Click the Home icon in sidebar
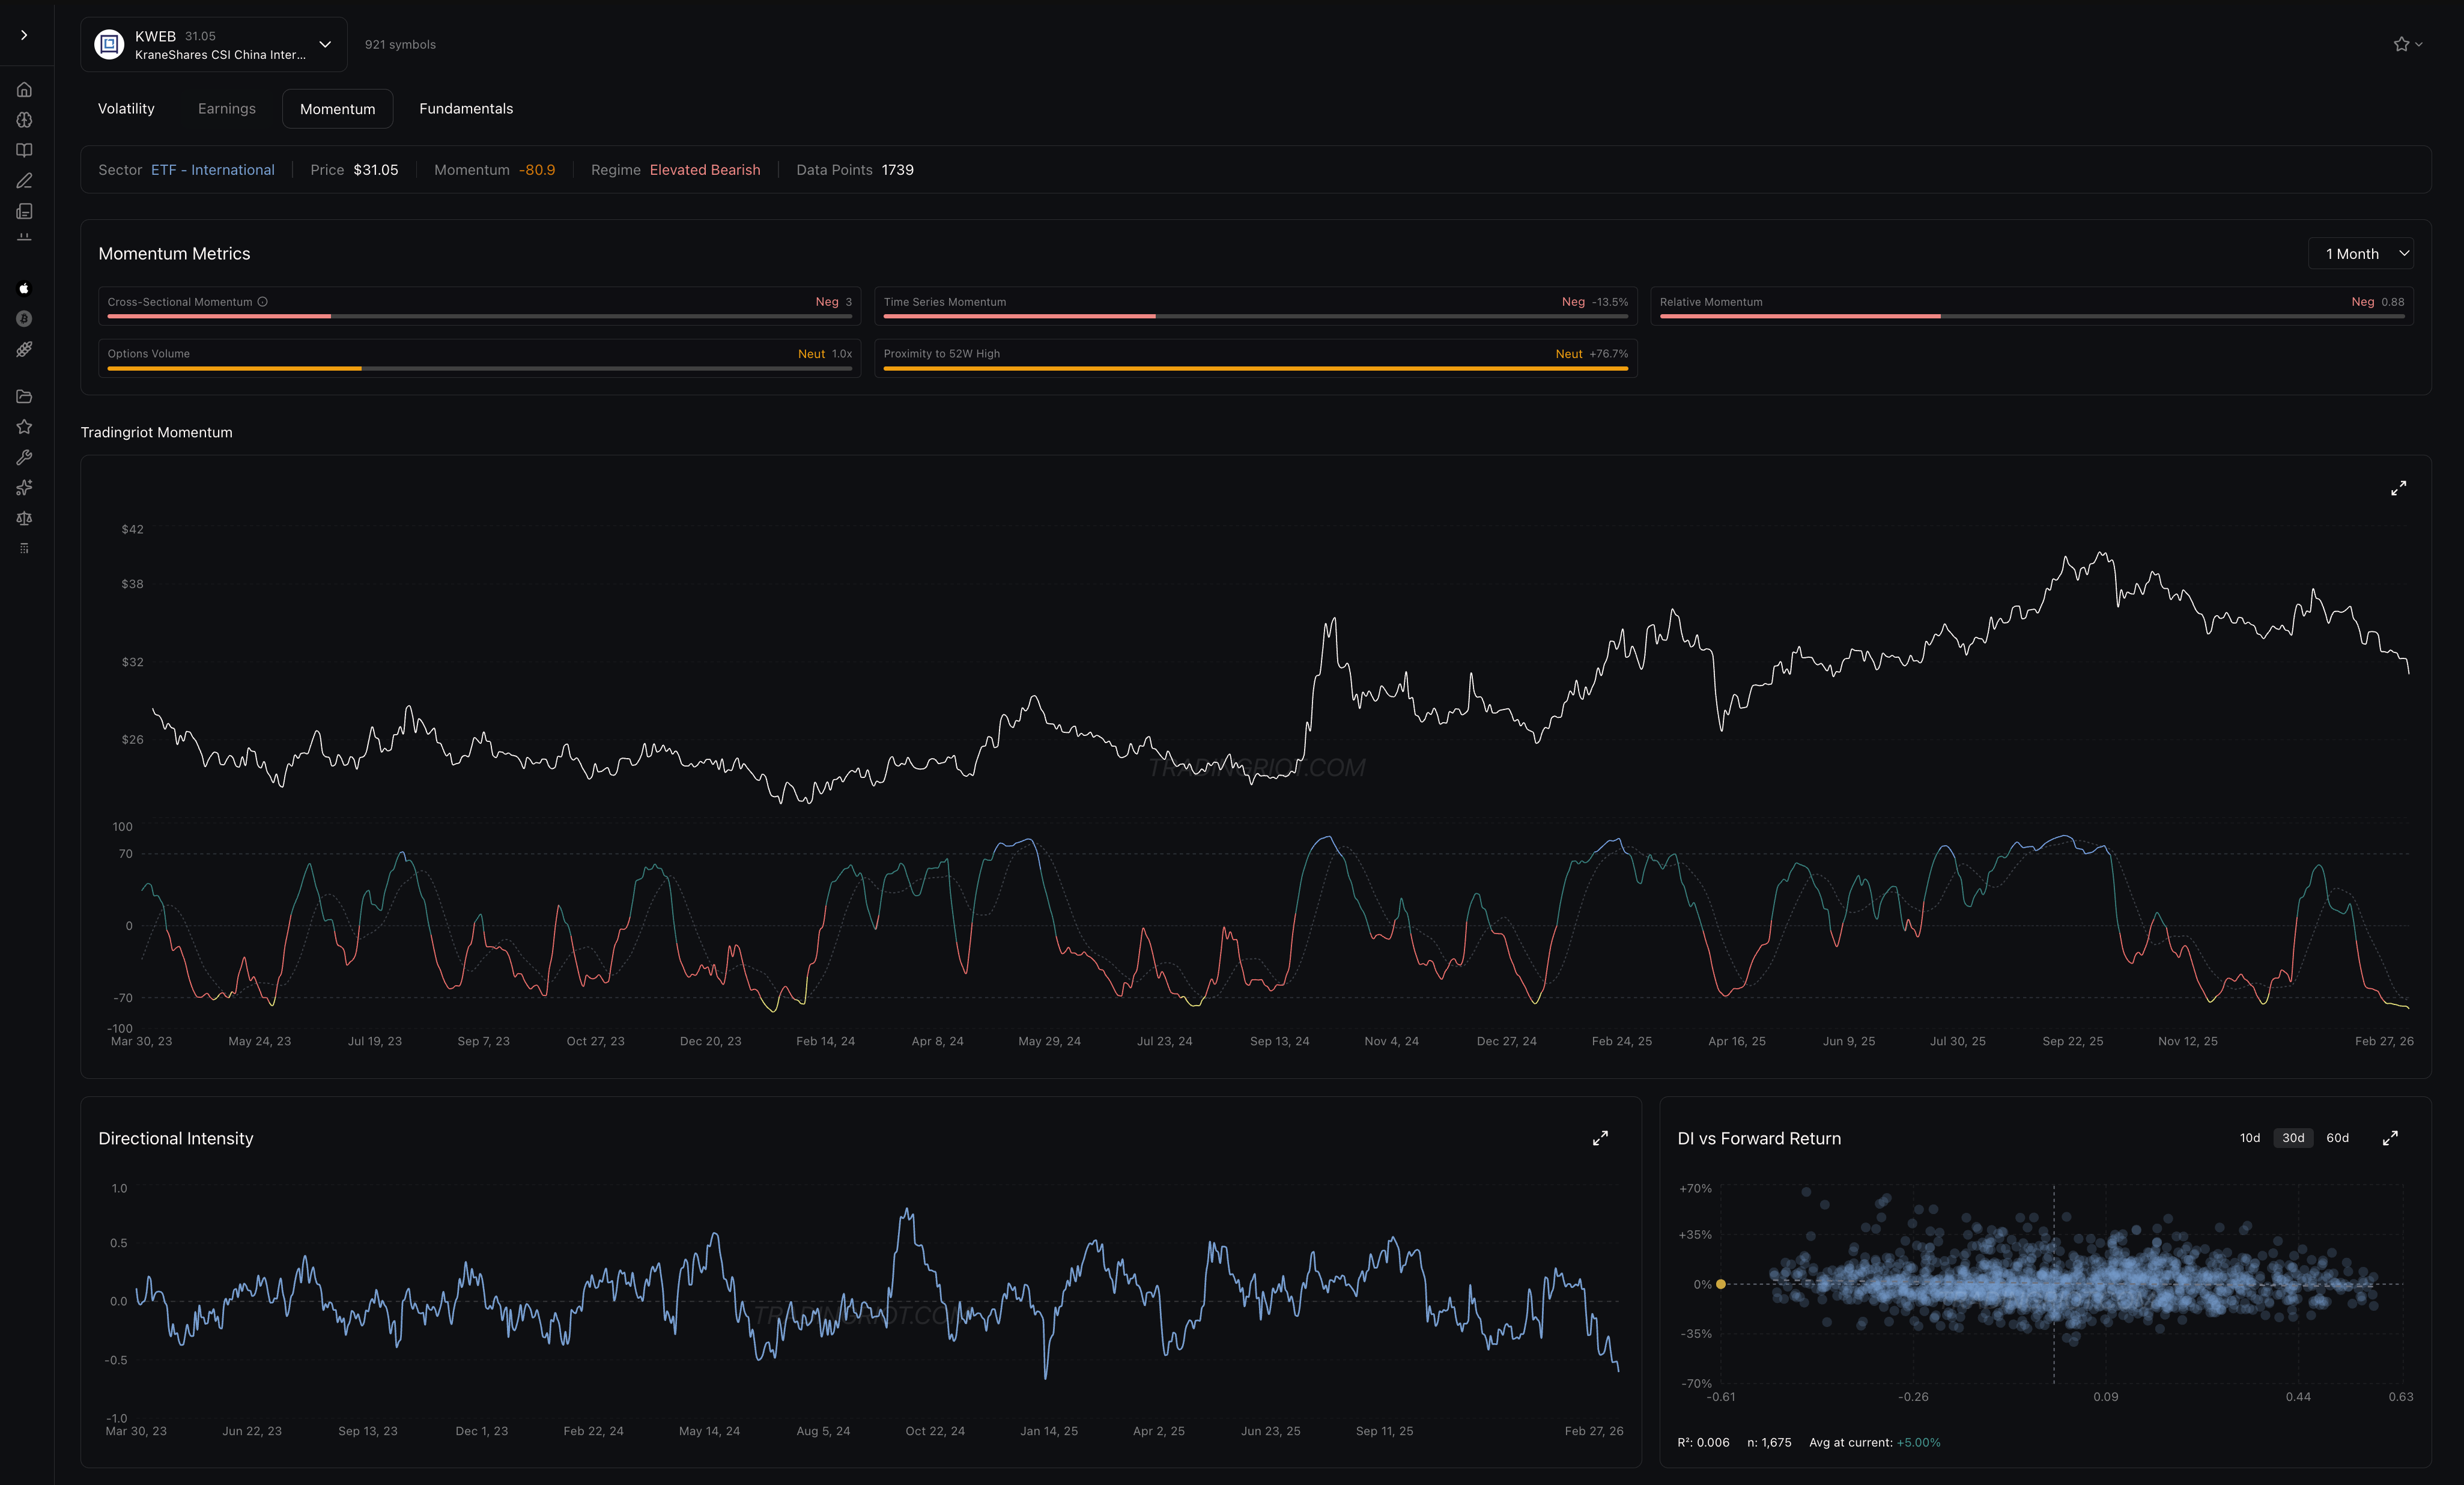2464x1485 pixels. [24, 90]
